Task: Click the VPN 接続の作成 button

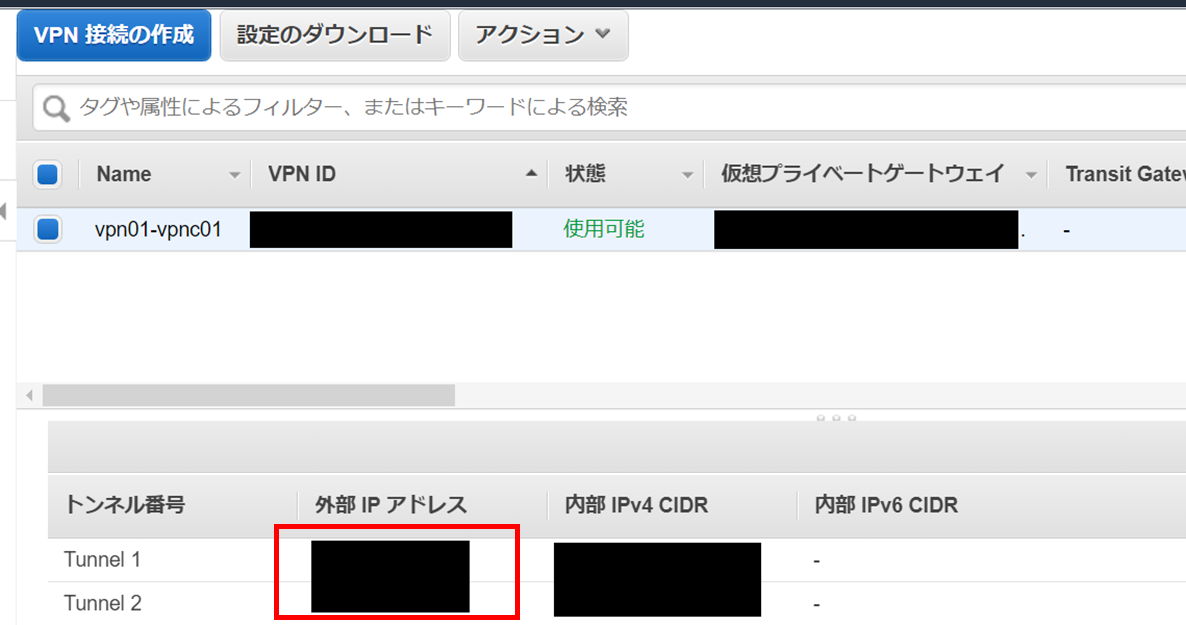Action: point(113,35)
